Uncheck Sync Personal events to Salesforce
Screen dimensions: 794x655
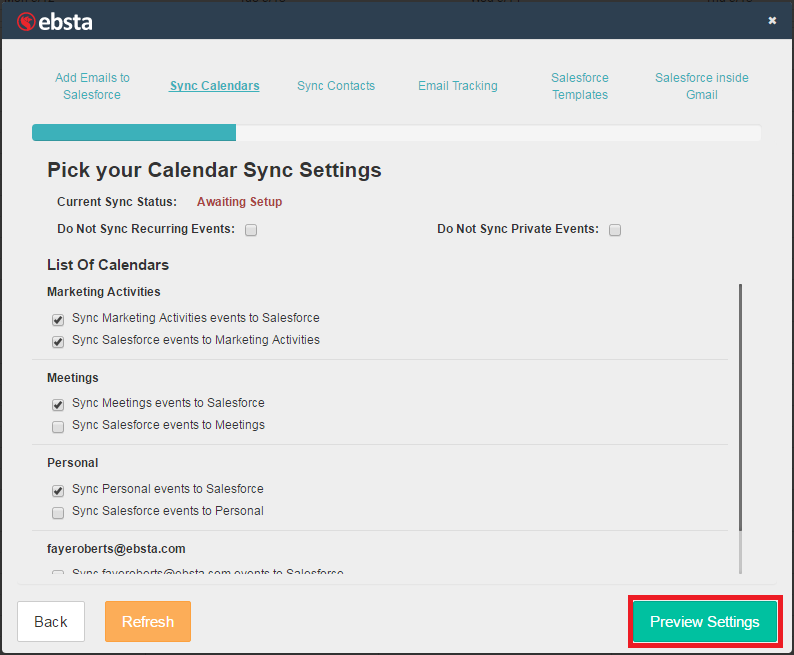point(58,490)
